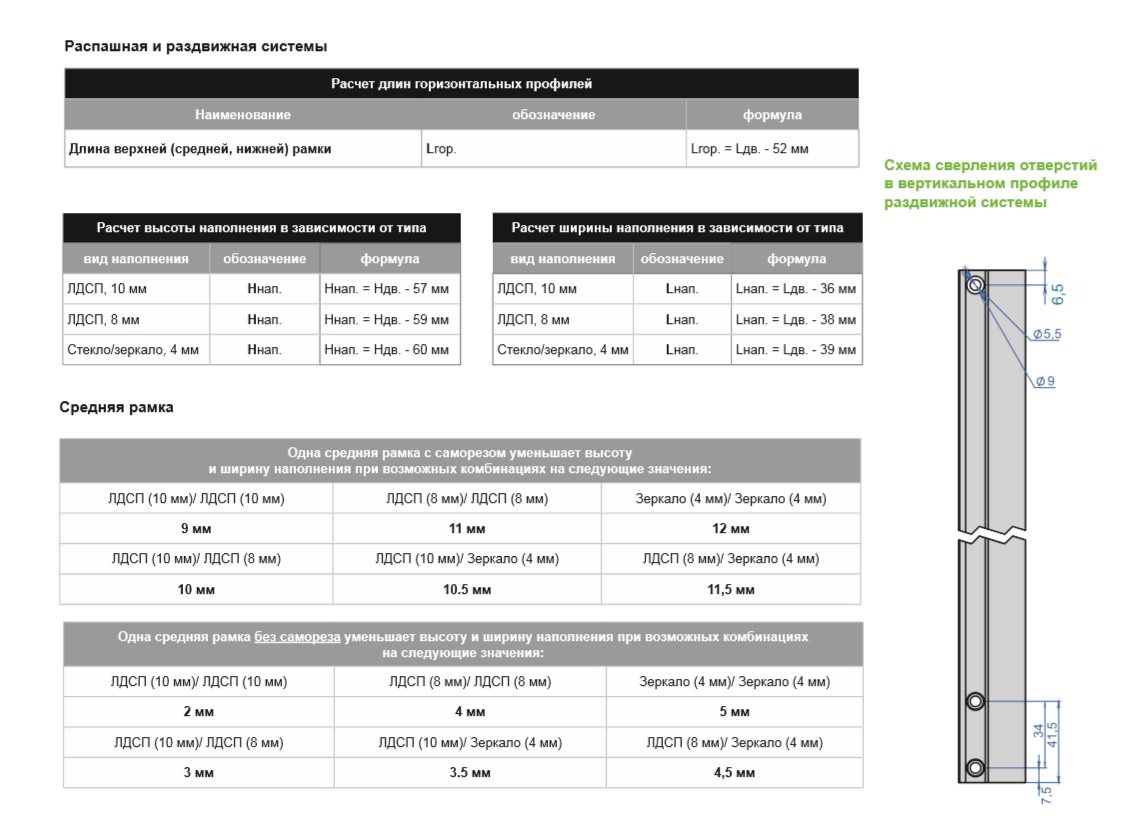This screenshot has height=833, width=1139.
Task: Select the Ø5,5 diameter dimension label
Action: pyautogui.click(x=1046, y=334)
